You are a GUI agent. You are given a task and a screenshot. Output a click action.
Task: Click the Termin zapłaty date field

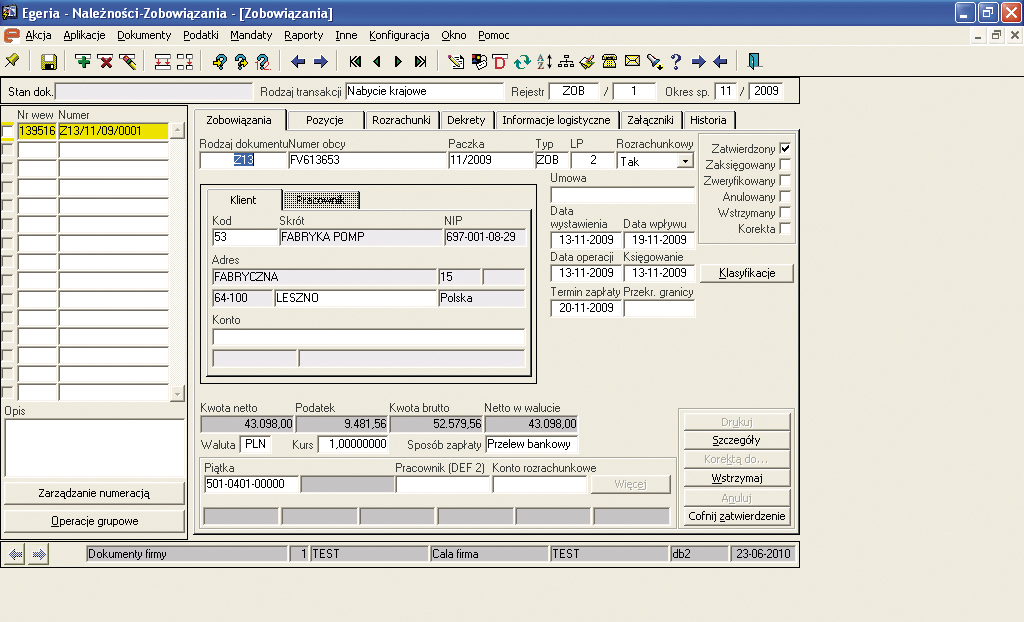pyautogui.click(x=586, y=308)
